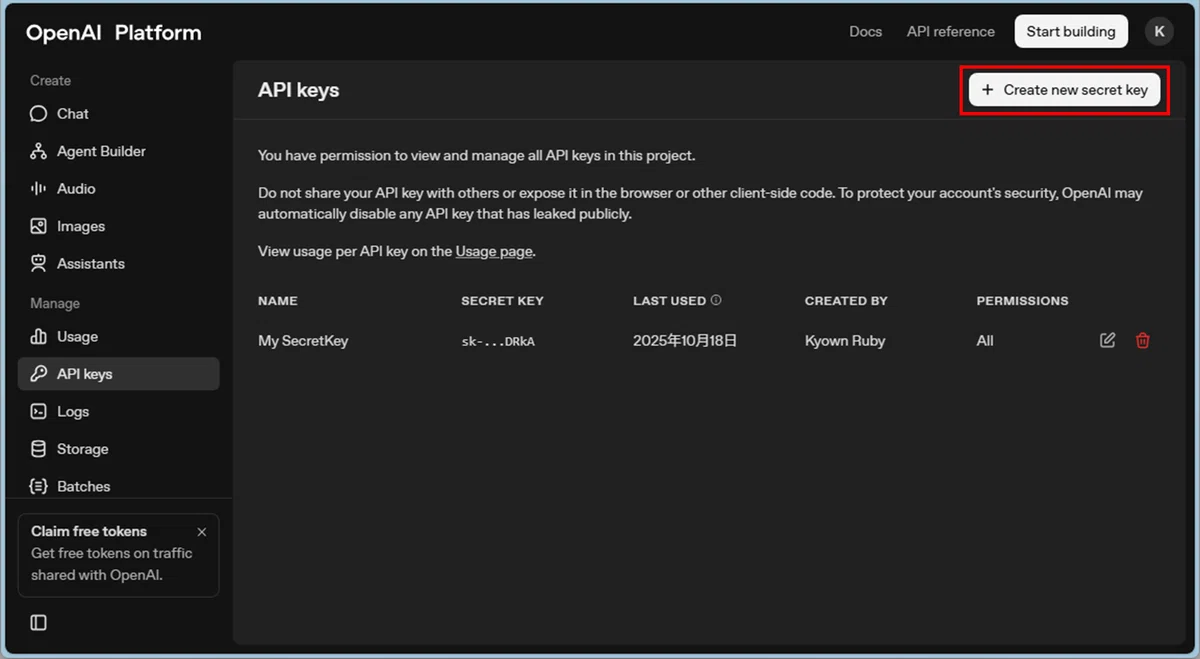Open Images section

(x=118, y=226)
